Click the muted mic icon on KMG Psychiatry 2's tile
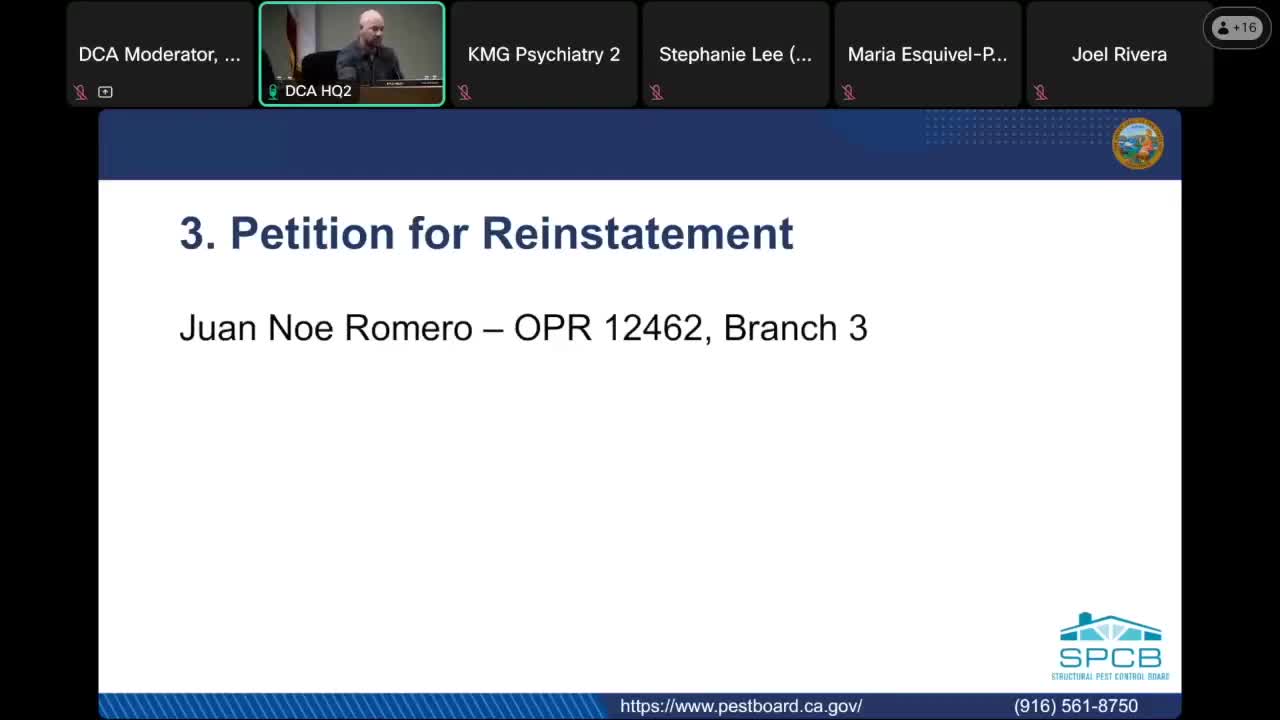The height and width of the screenshot is (720, 1280). pos(464,91)
